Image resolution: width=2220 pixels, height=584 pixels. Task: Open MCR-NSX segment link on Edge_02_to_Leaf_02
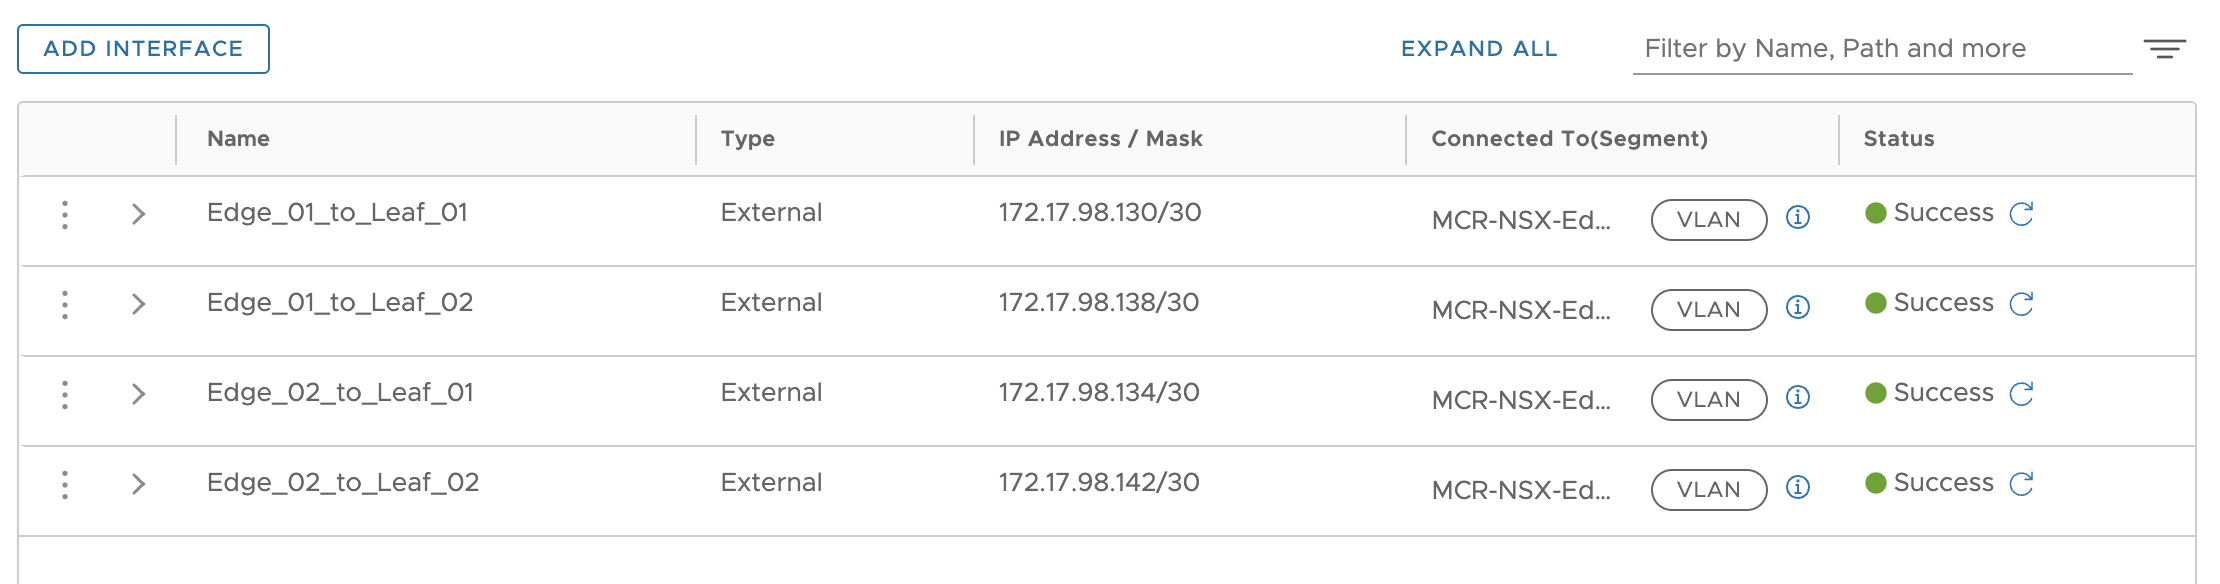[x=1521, y=490]
